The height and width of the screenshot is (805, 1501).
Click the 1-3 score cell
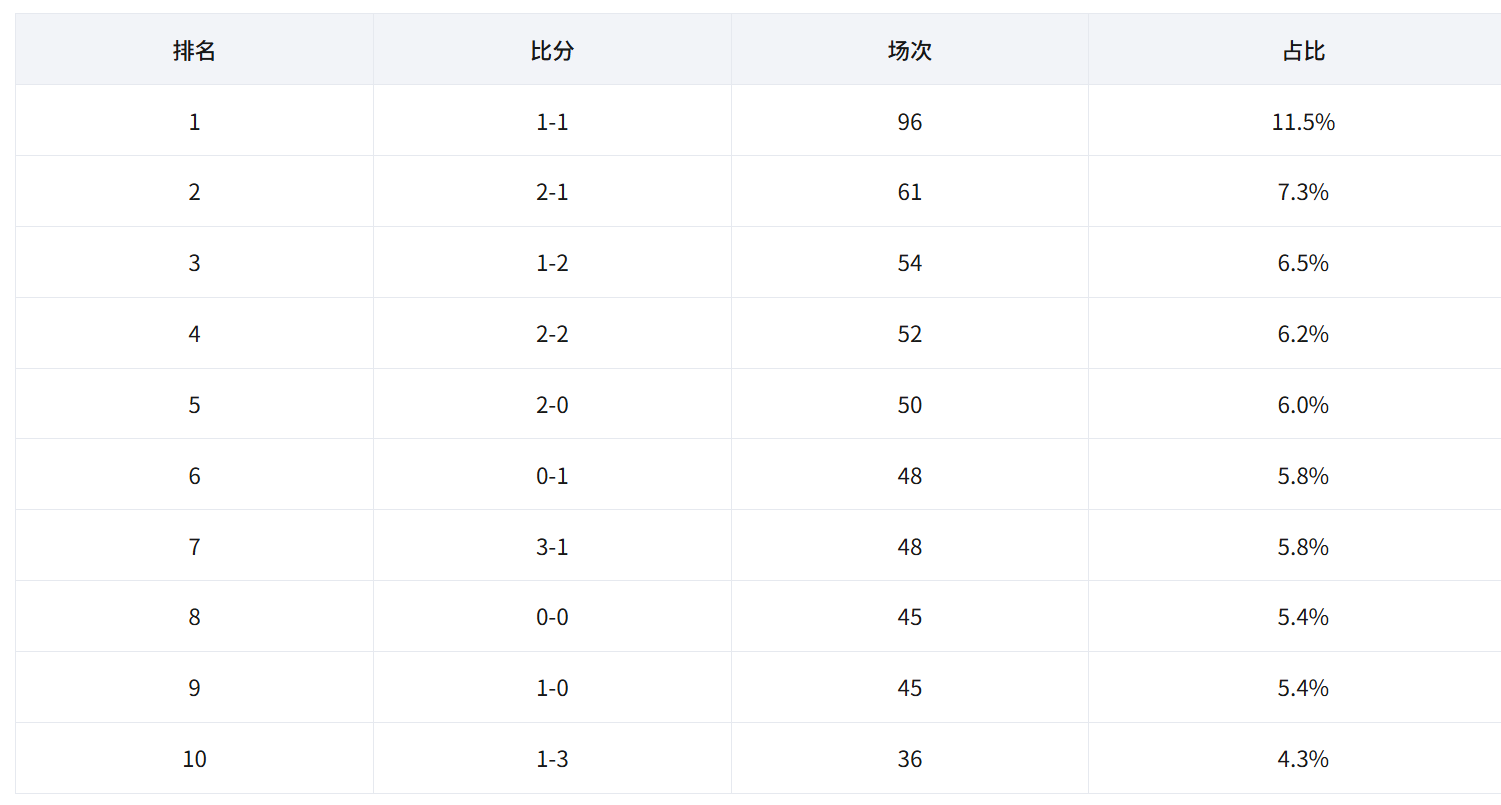[552, 759]
